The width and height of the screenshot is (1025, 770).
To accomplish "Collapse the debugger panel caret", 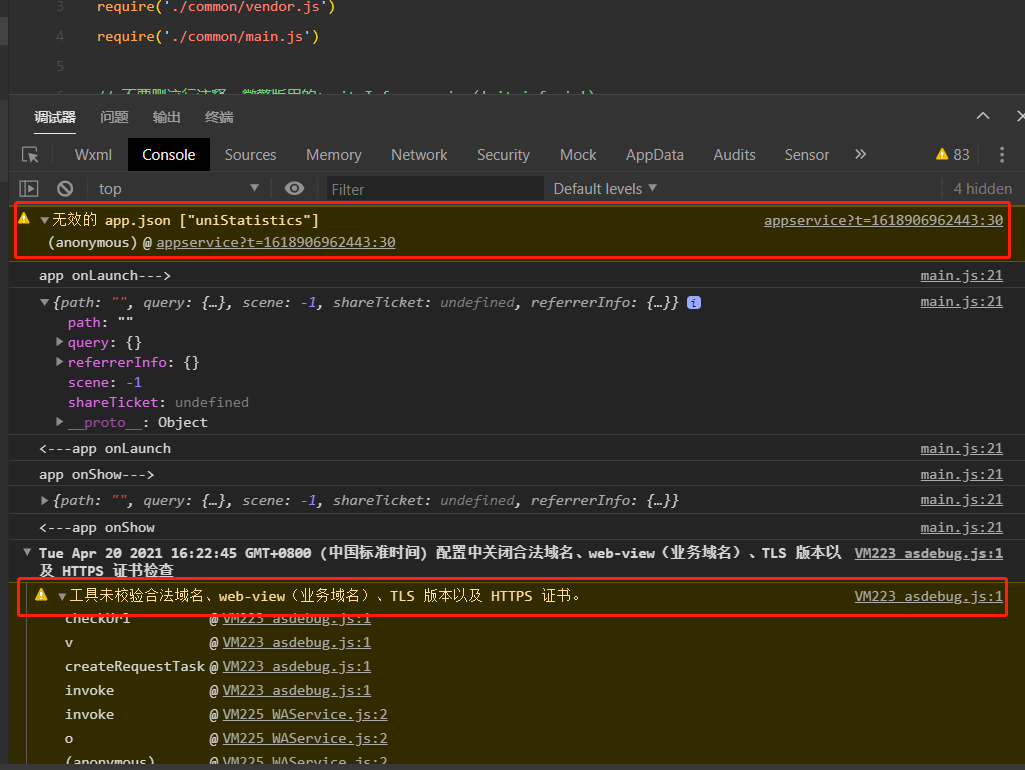I will [983, 116].
